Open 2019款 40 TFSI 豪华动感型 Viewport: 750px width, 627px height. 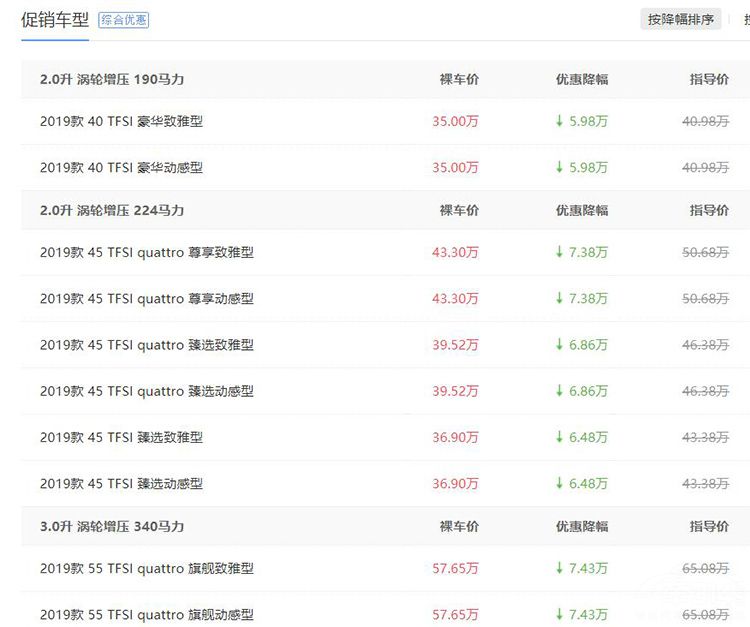[x=121, y=168]
